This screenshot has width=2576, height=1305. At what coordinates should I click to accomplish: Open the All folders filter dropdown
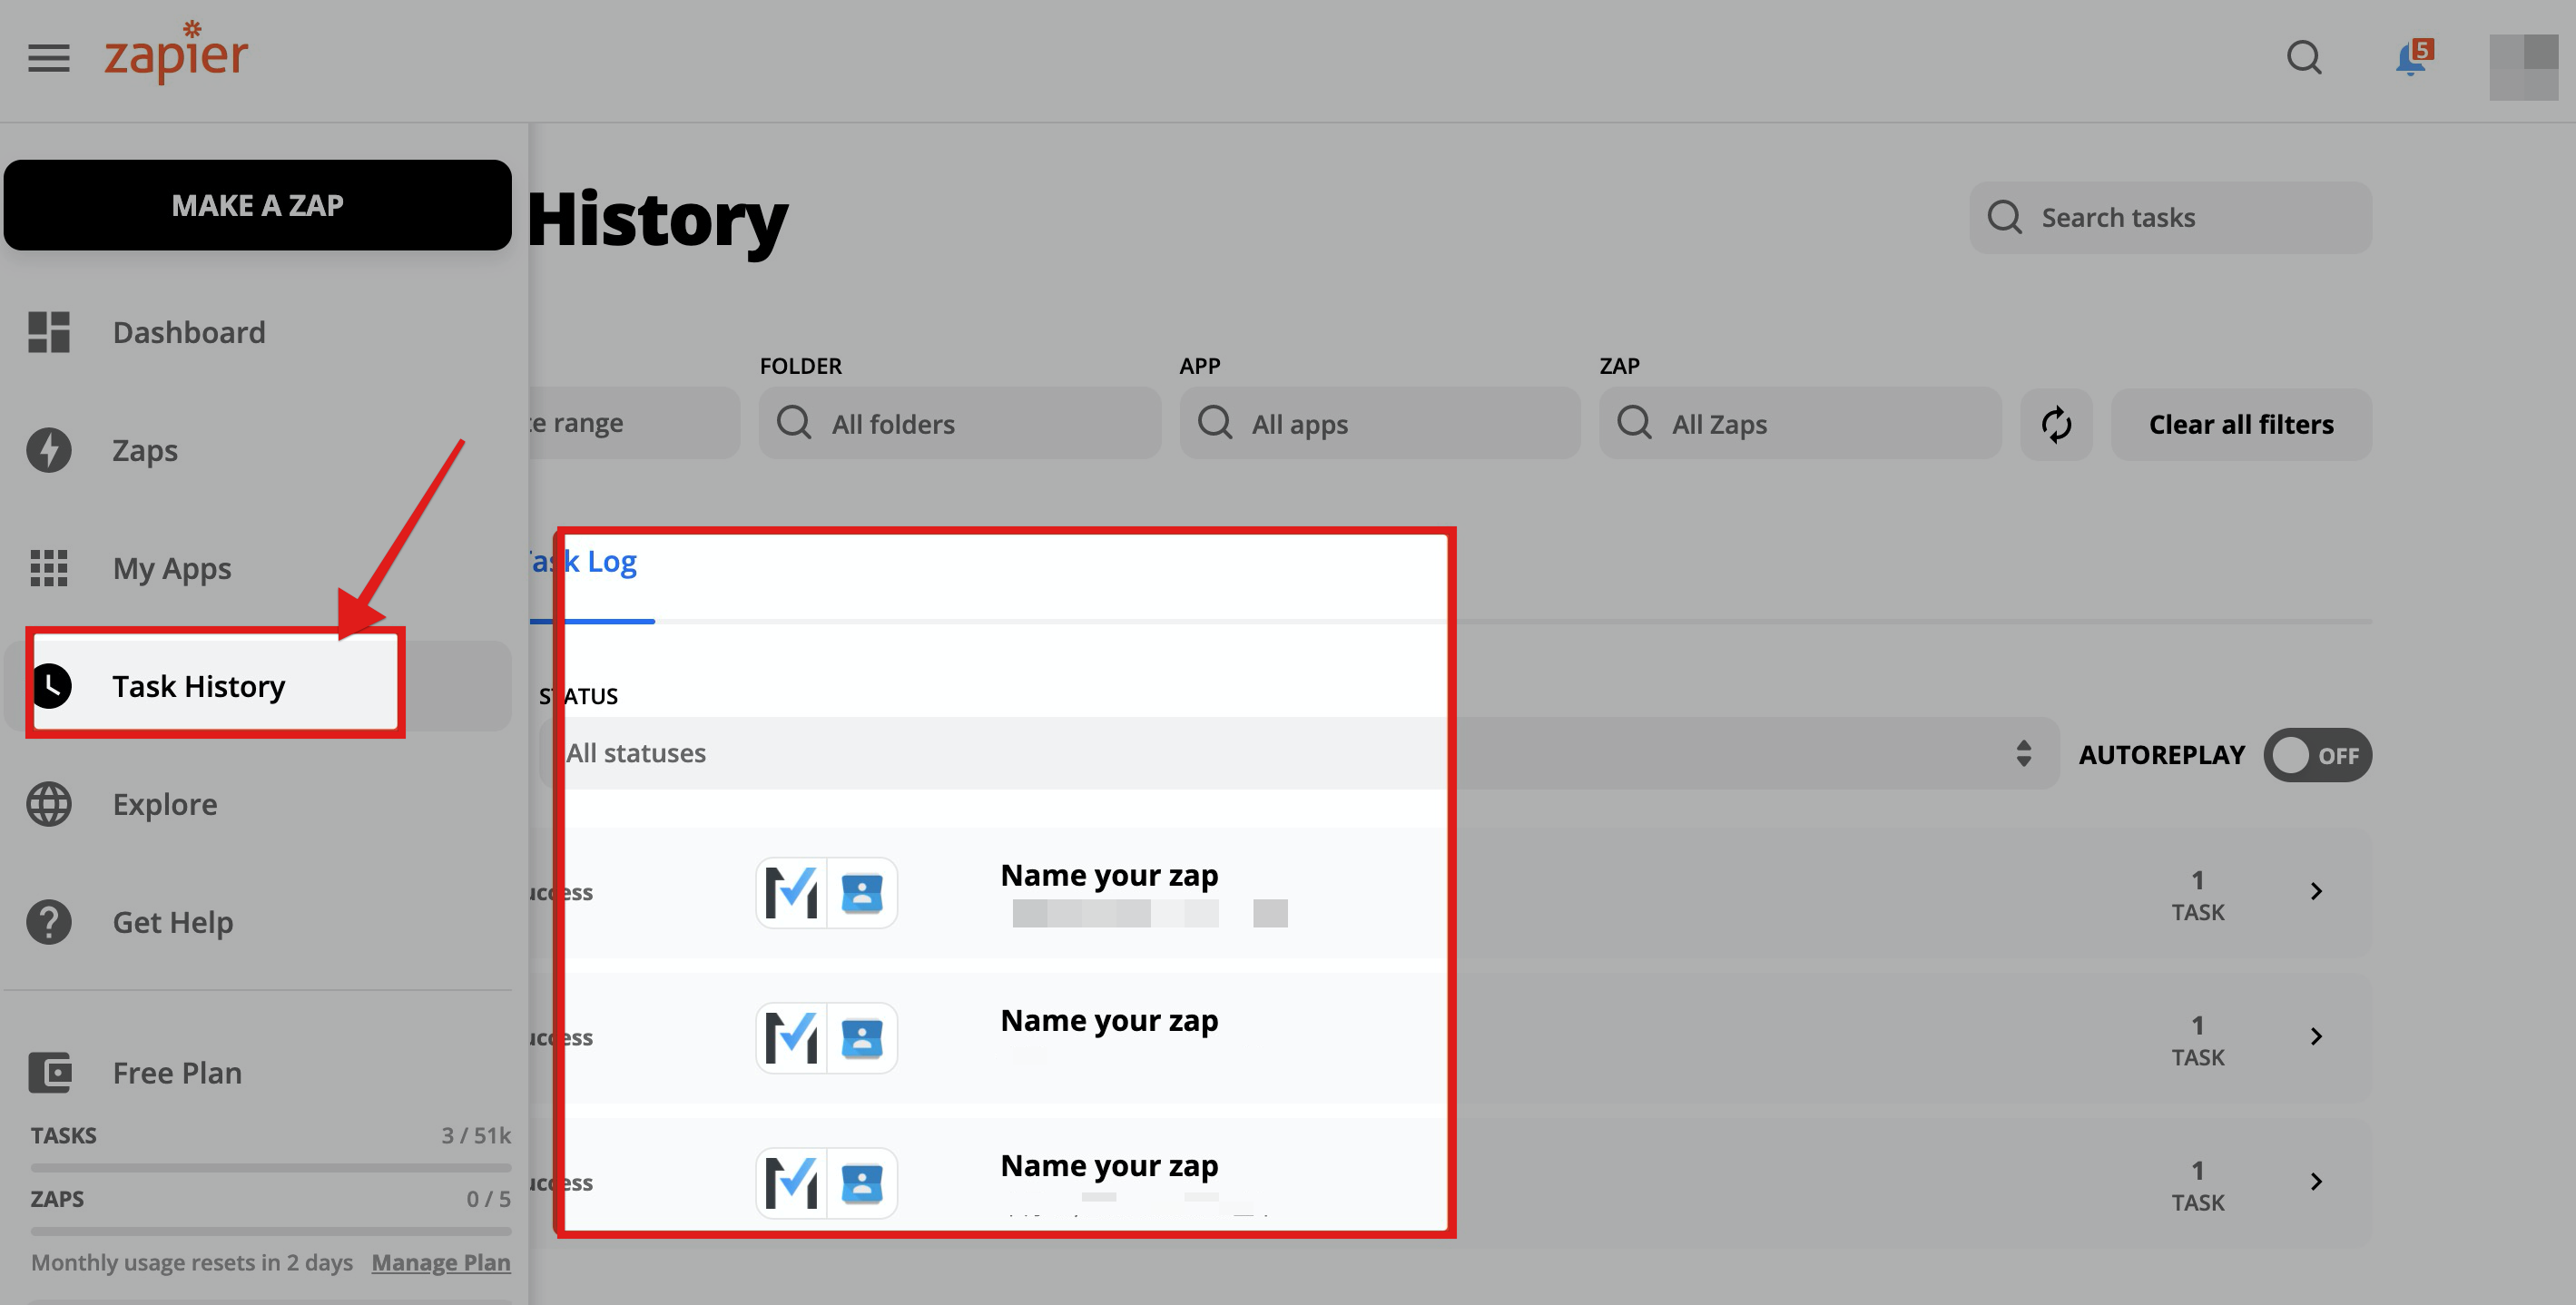pyautogui.click(x=959, y=424)
